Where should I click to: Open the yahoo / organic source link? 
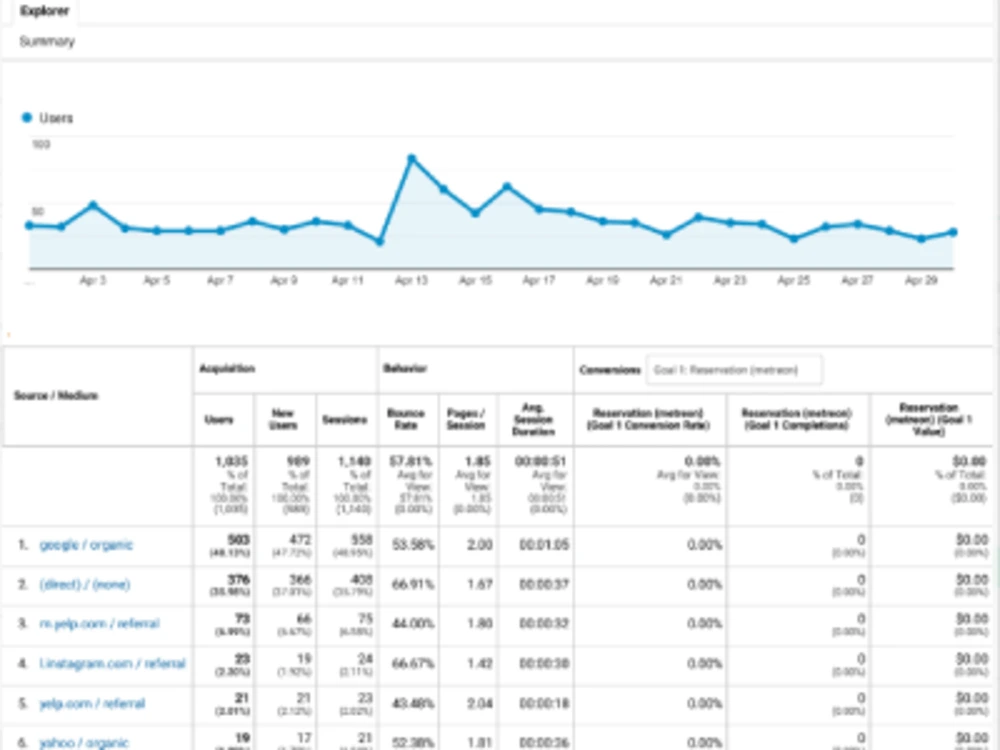[84, 742]
